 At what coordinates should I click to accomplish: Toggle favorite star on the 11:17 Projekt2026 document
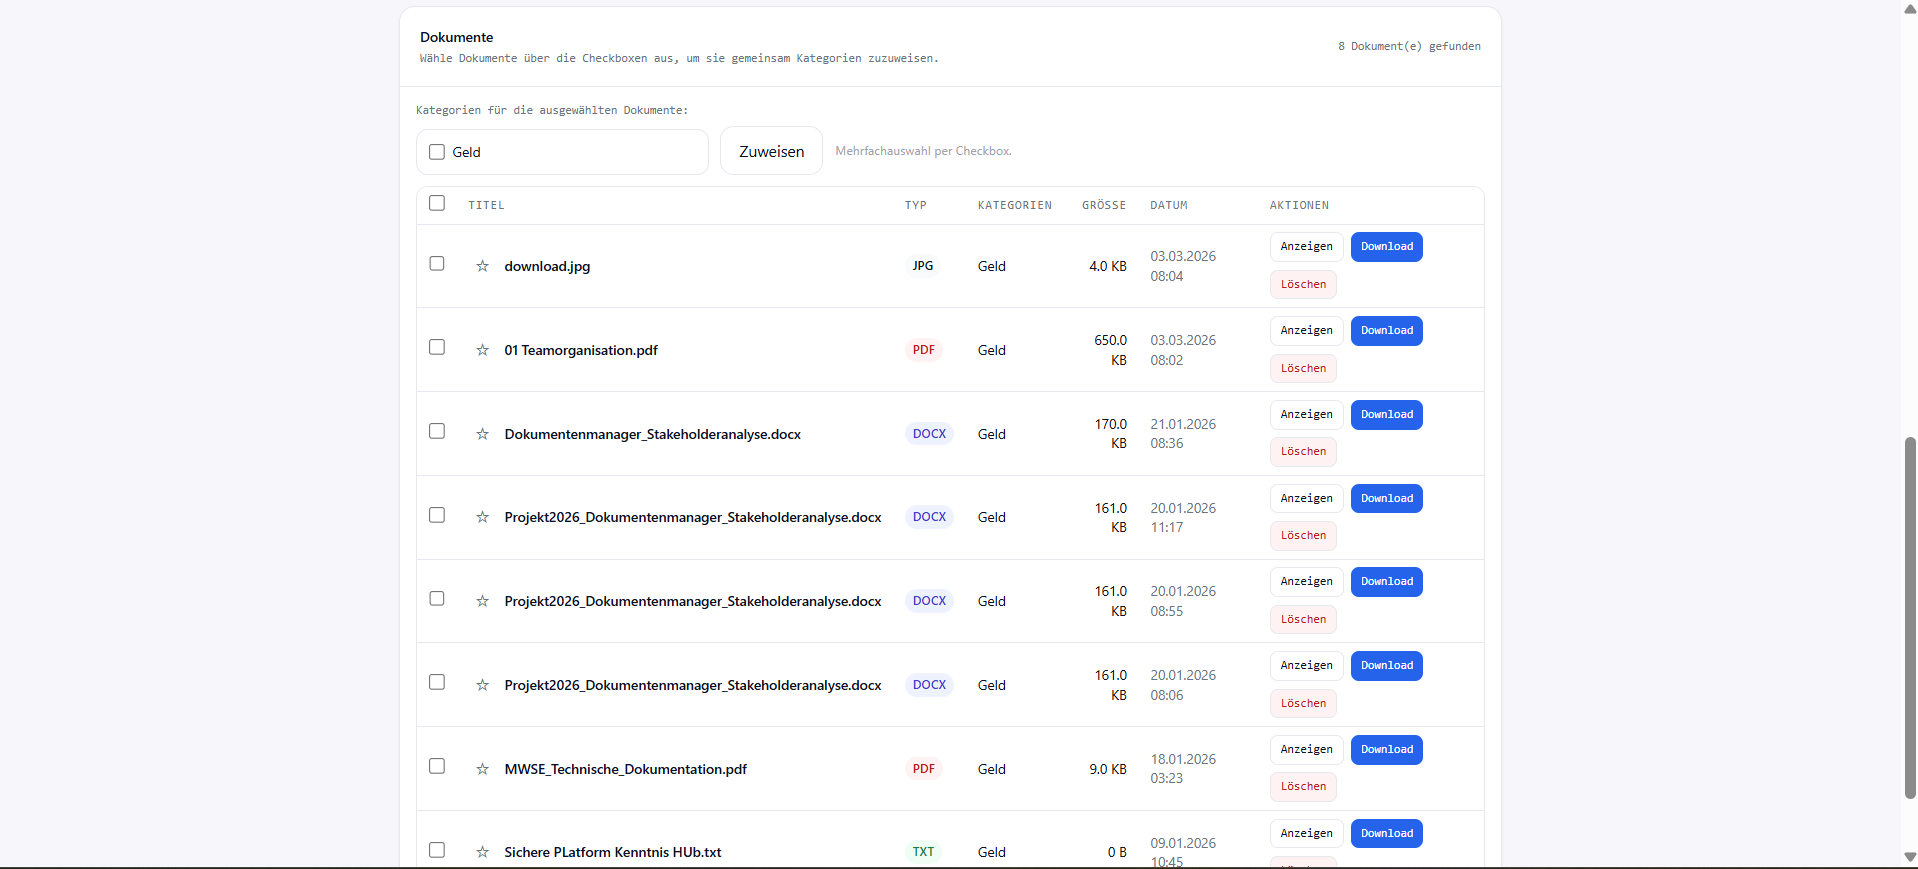(x=482, y=517)
